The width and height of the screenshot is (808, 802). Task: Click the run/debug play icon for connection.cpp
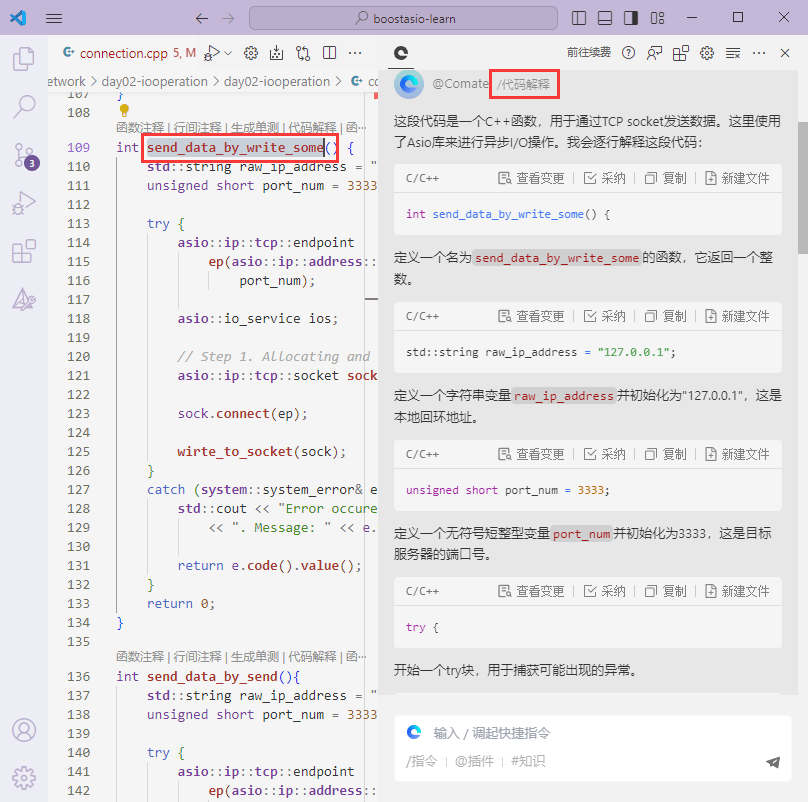pos(212,53)
